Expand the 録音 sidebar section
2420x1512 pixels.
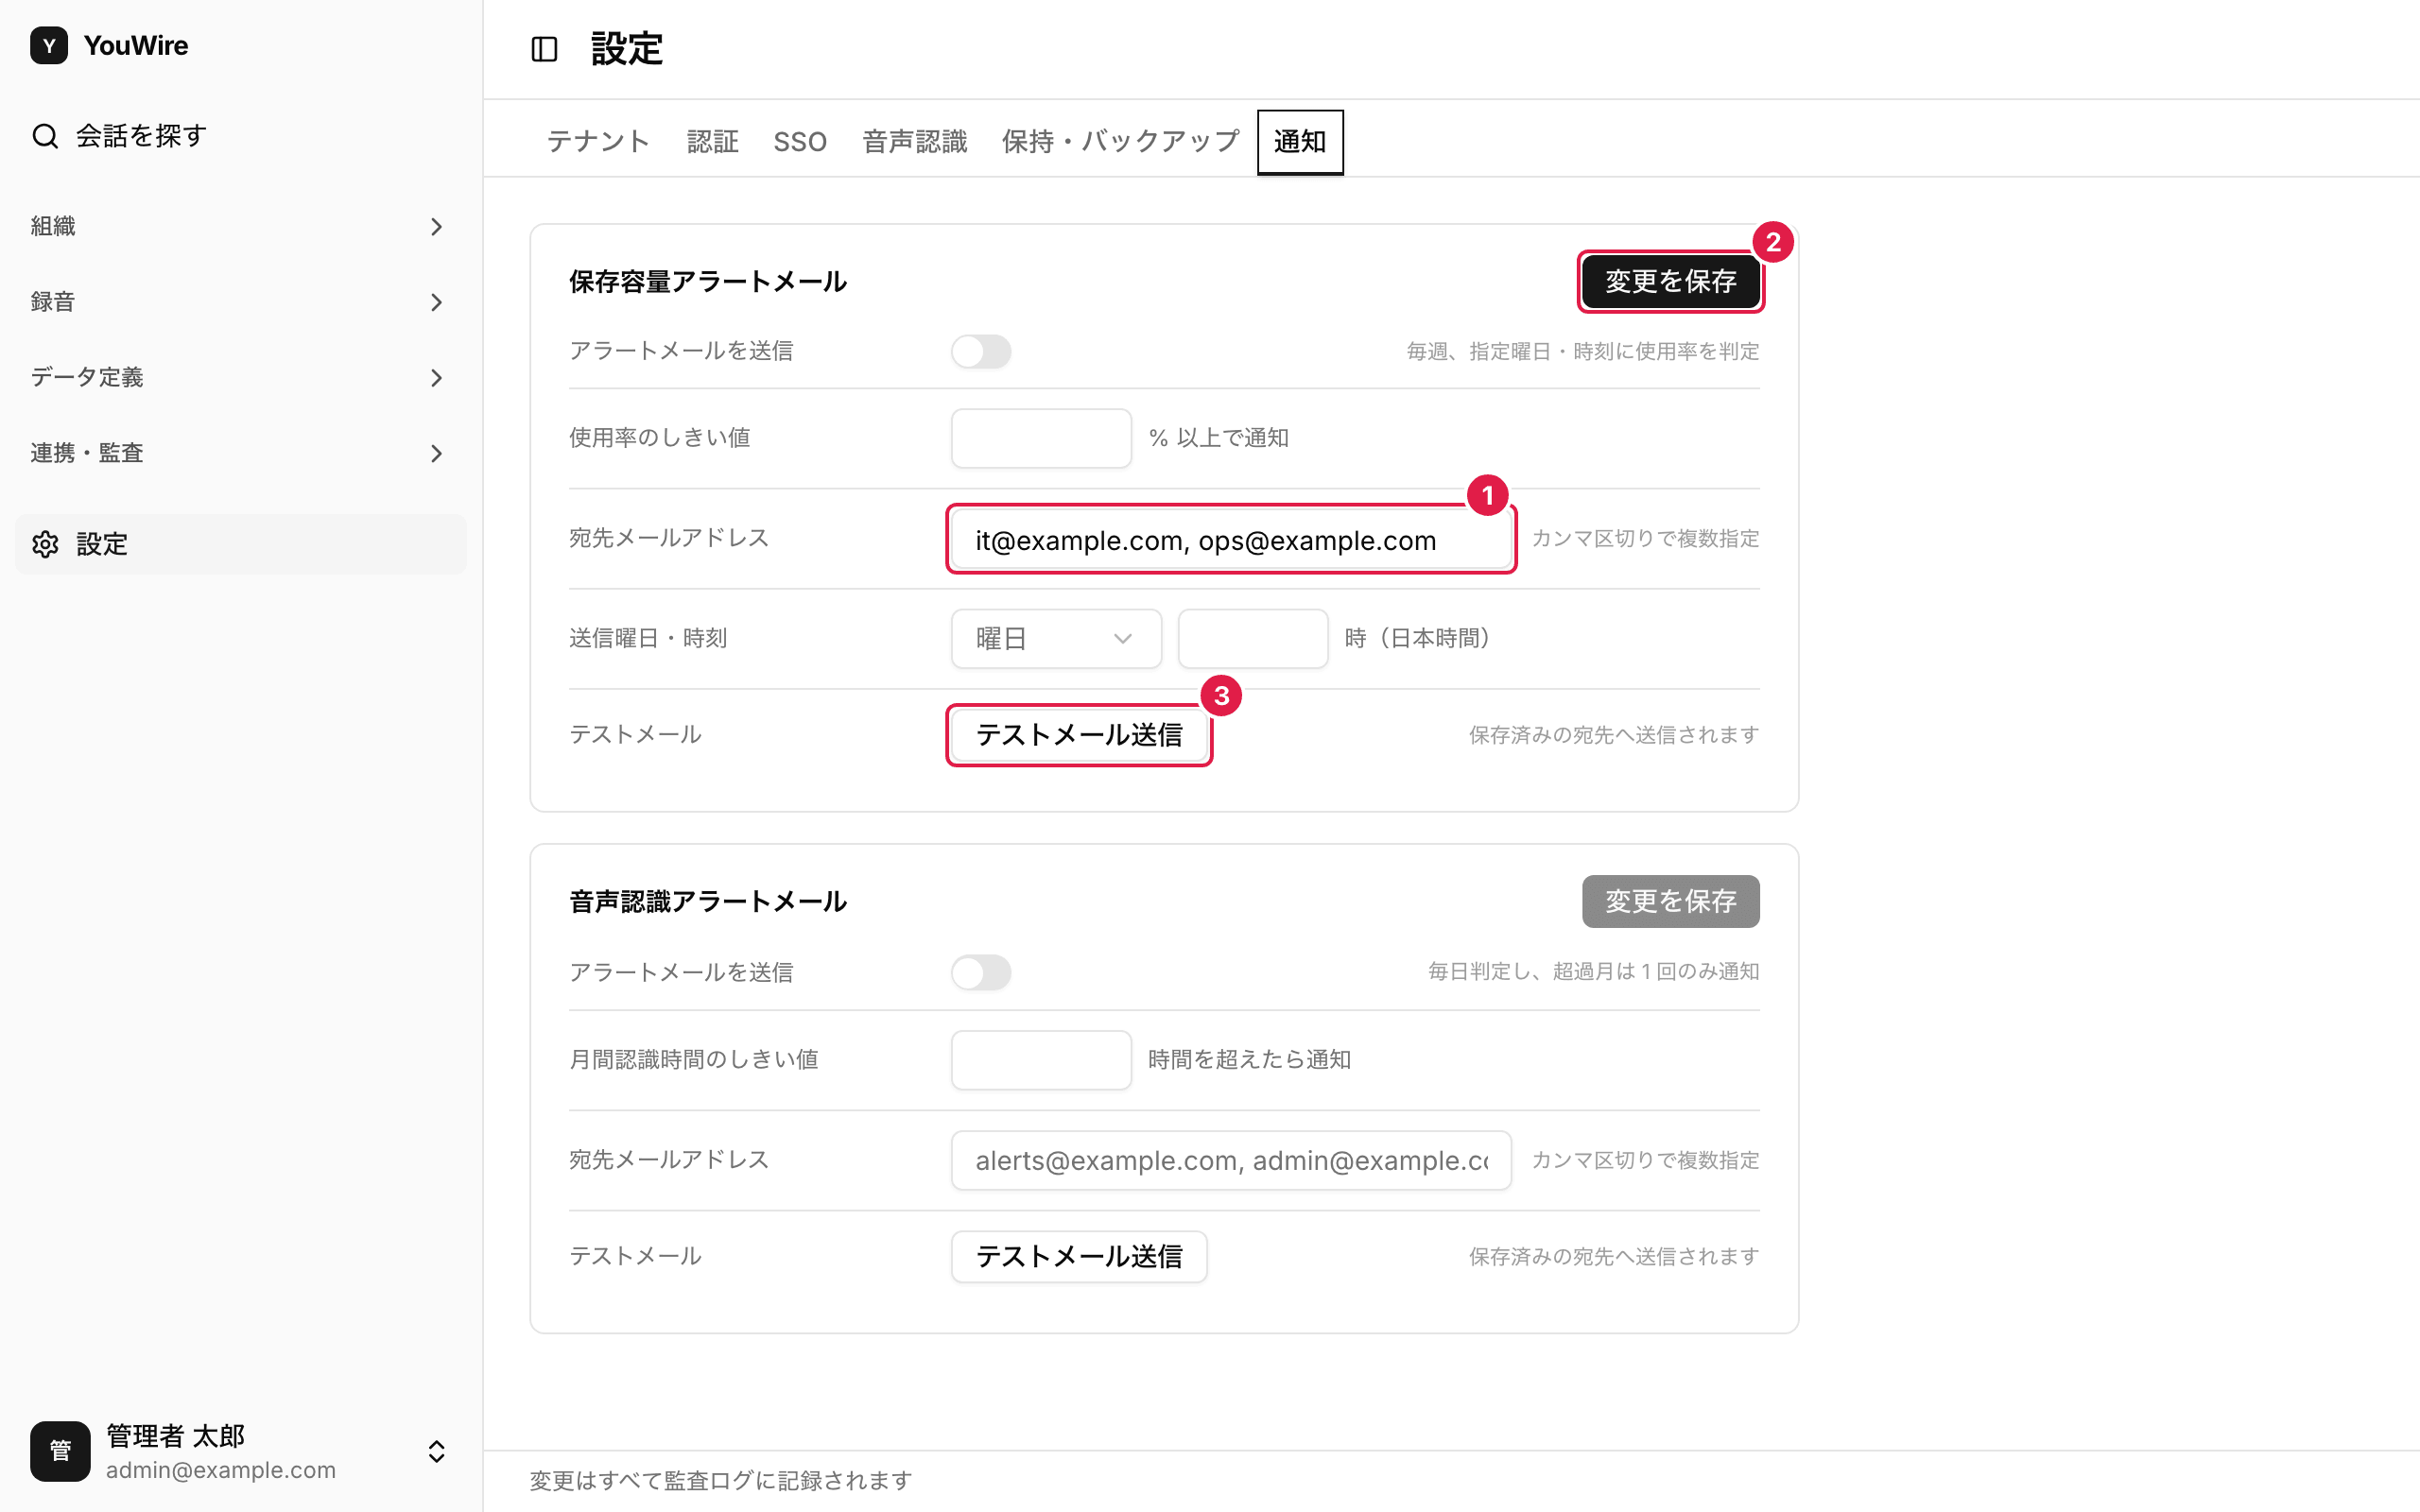[x=240, y=302]
